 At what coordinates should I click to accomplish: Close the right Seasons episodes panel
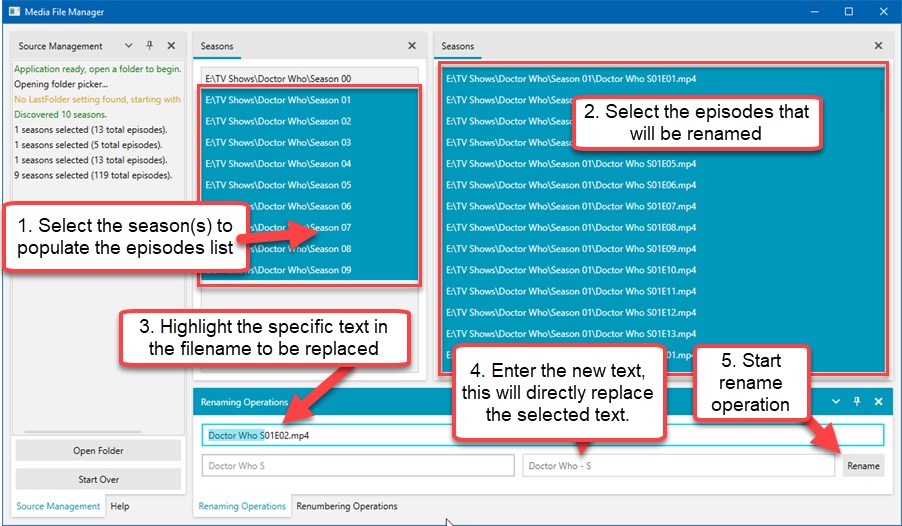coord(878,45)
